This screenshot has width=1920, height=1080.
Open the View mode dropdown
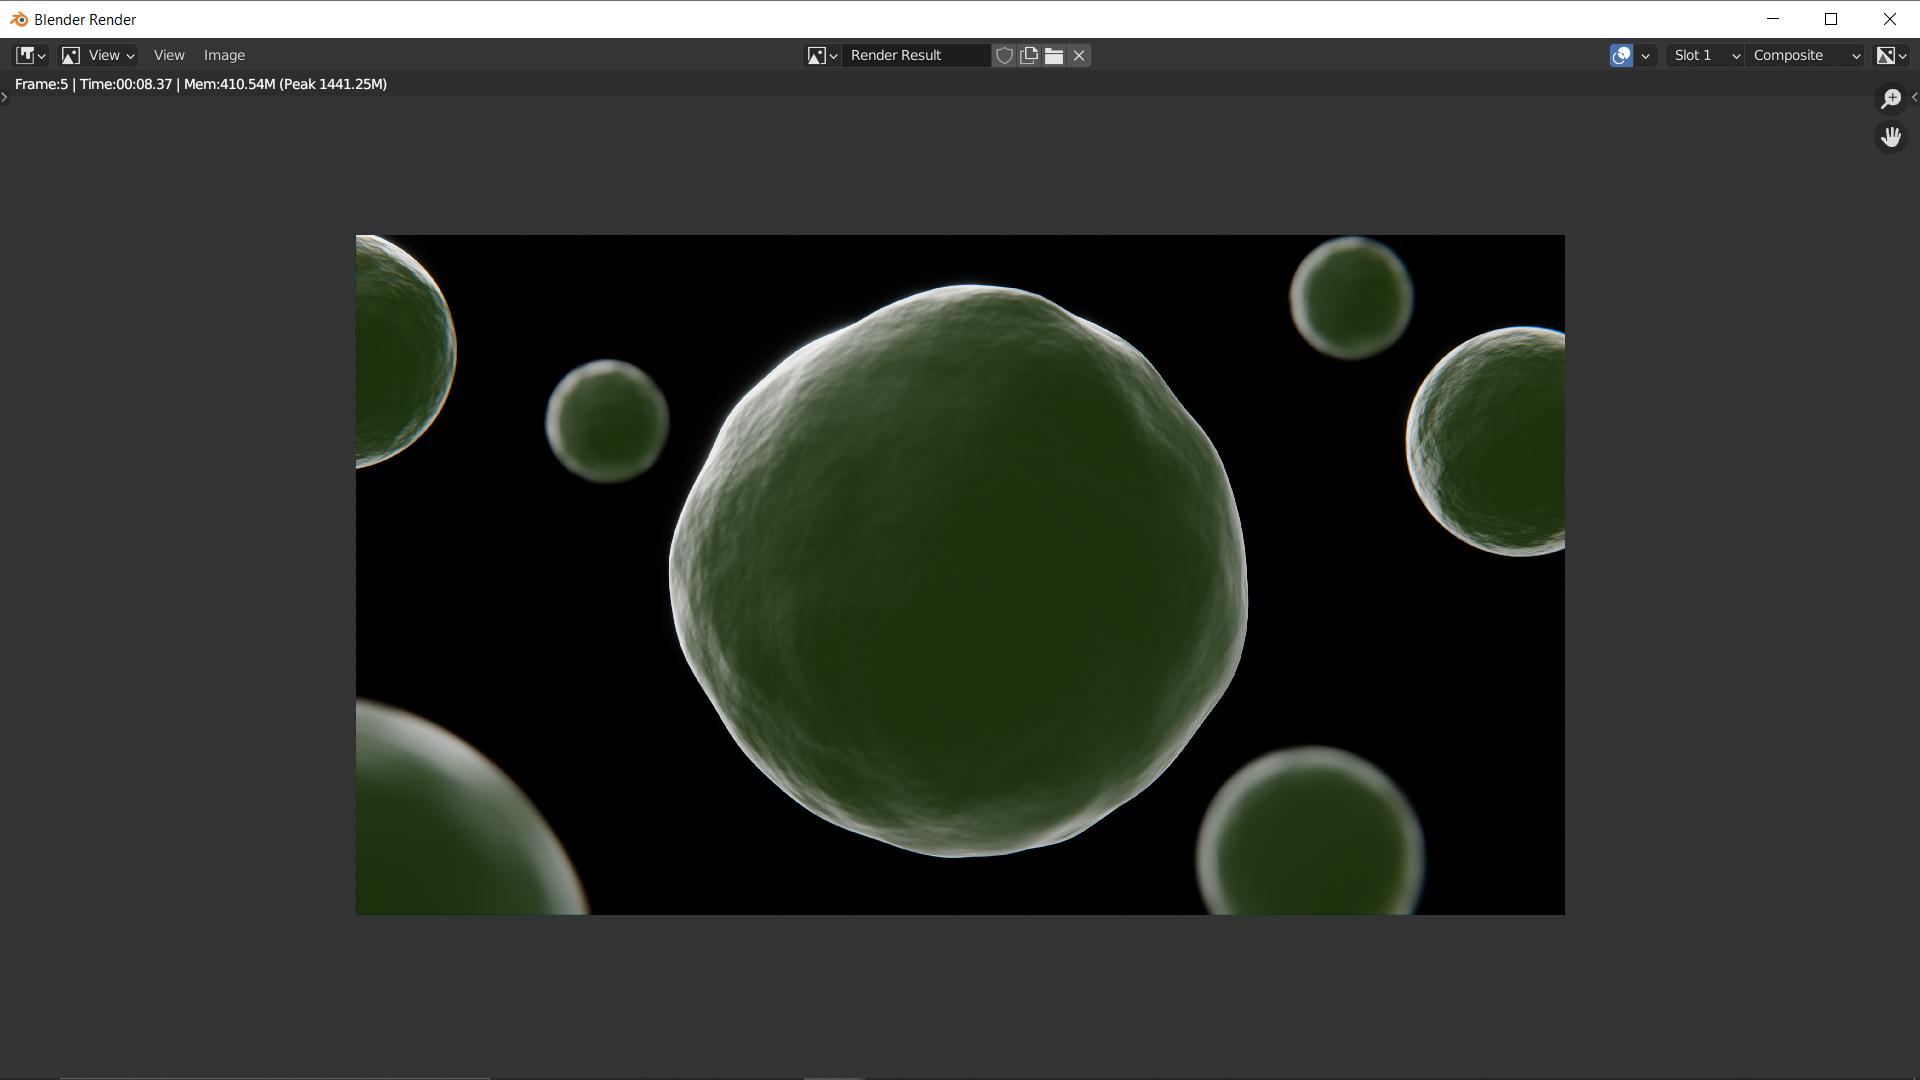coord(98,55)
